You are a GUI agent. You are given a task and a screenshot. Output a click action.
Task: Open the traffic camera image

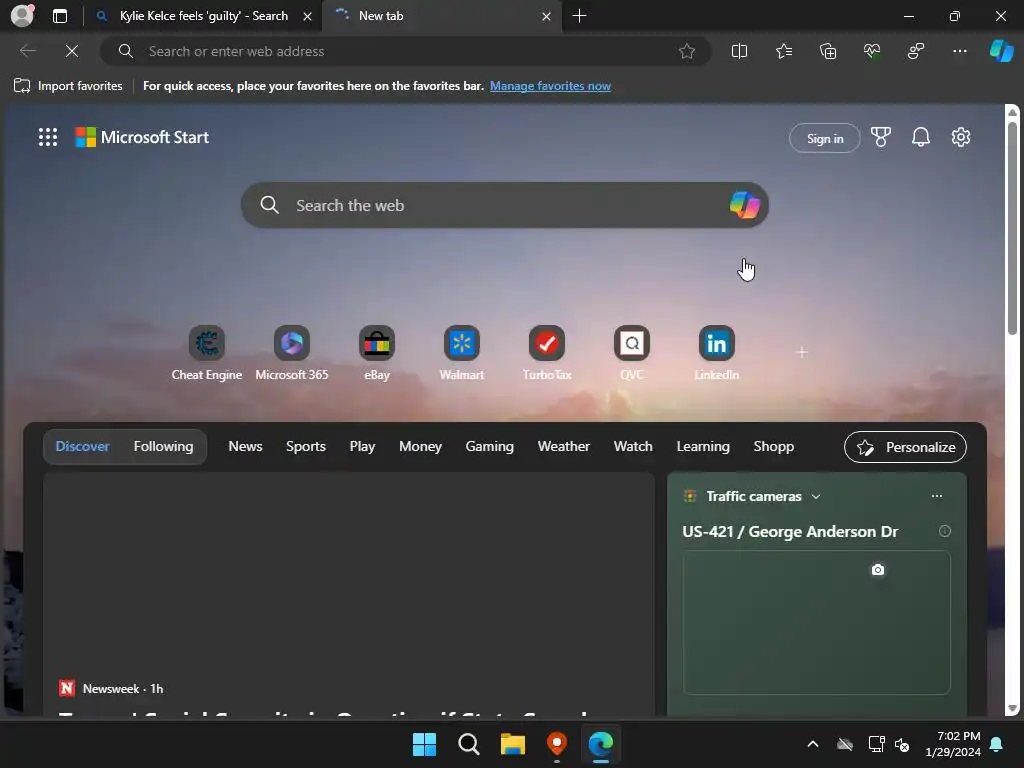[816, 622]
